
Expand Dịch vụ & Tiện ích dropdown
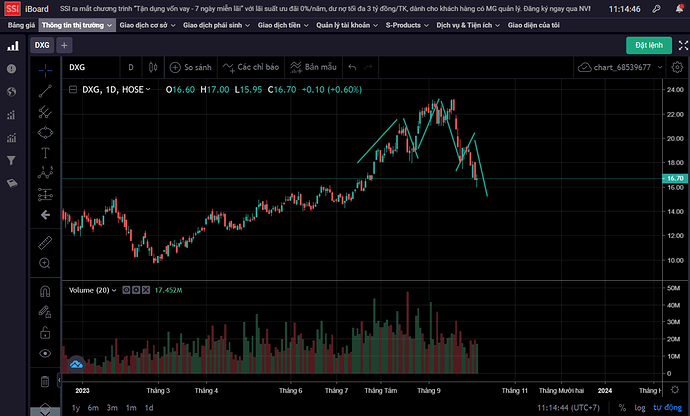click(x=468, y=26)
